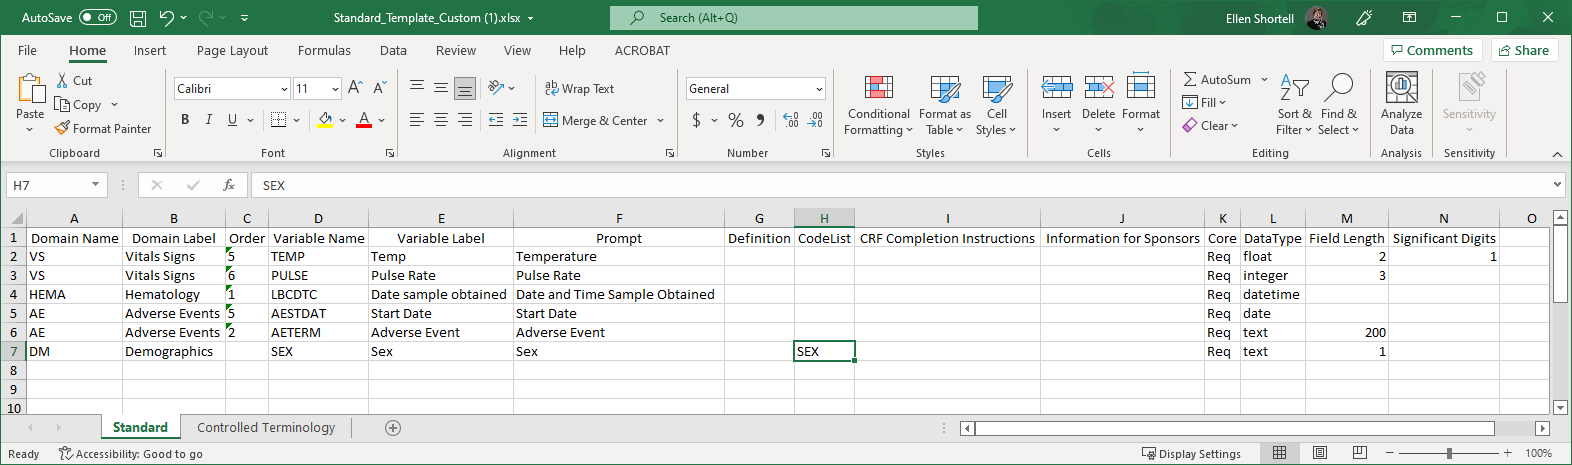Toggle Italic formatting
Screen dimensions: 1572x465
tap(208, 120)
